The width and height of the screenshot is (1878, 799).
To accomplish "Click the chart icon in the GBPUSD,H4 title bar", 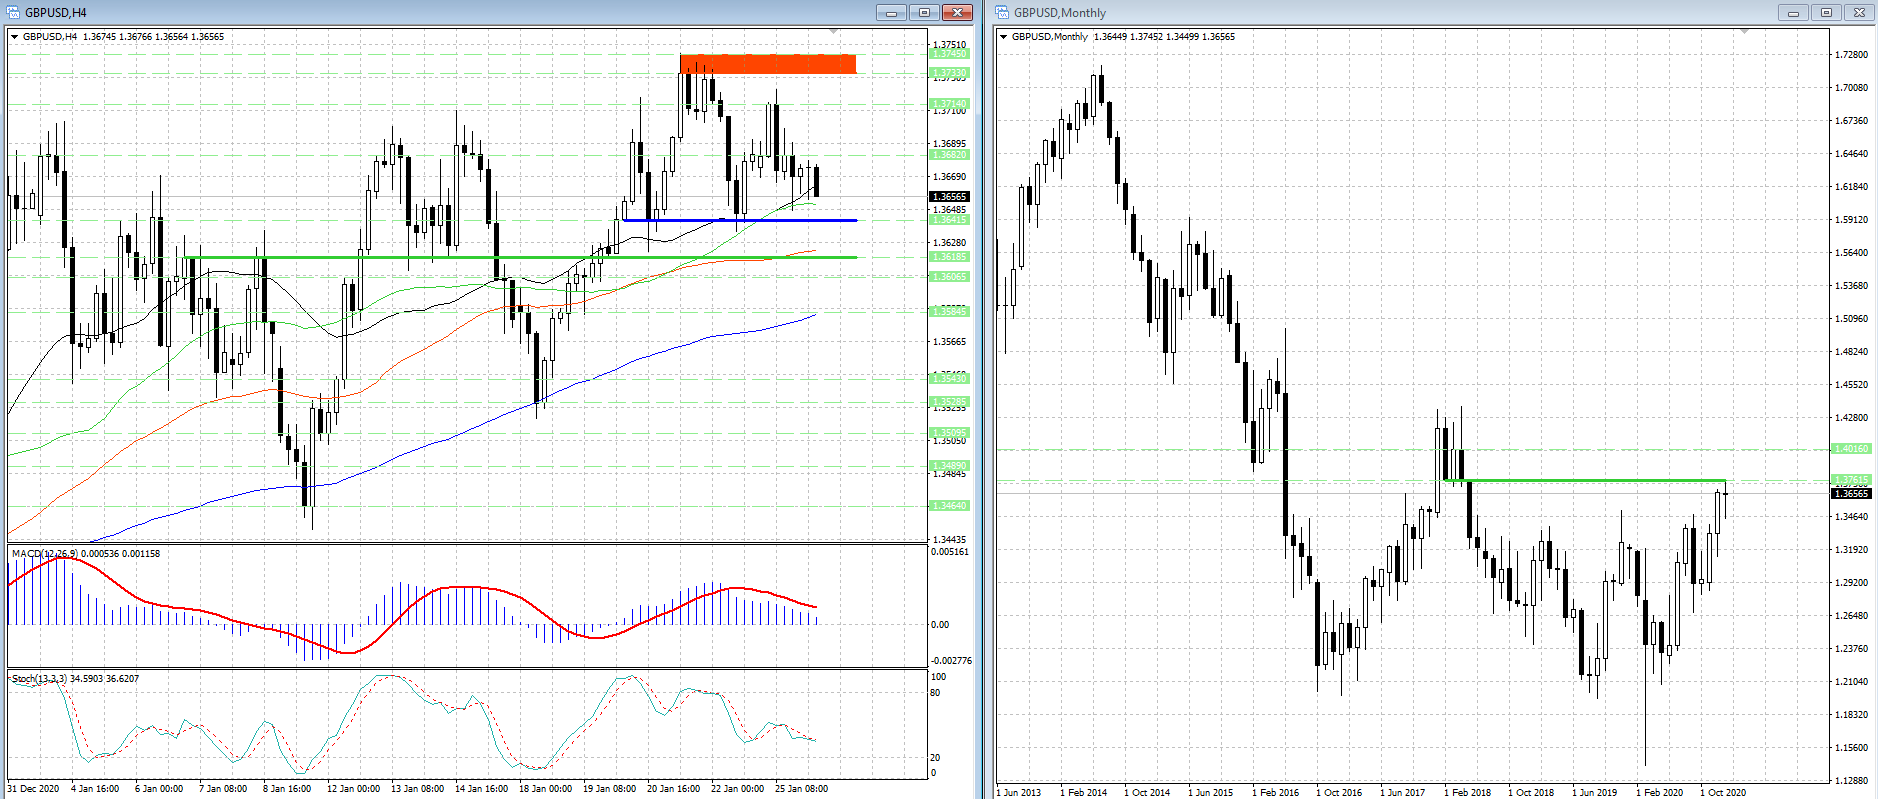I will pyautogui.click(x=13, y=12).
